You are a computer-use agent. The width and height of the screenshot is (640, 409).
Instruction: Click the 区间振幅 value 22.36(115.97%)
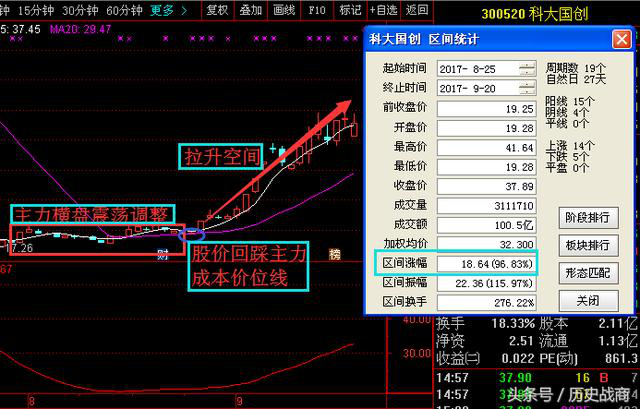(487, 283)
